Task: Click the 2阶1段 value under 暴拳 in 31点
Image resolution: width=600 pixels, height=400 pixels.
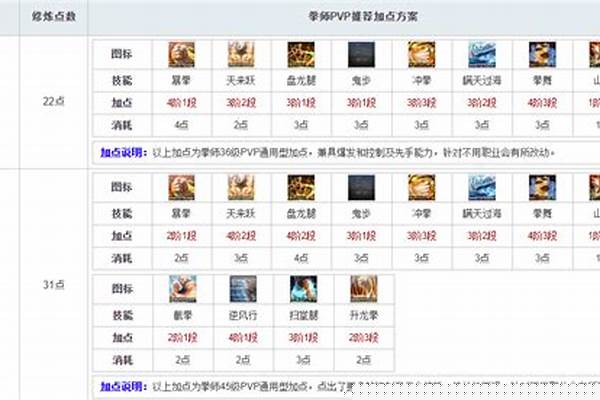Action: coord(181,236)
